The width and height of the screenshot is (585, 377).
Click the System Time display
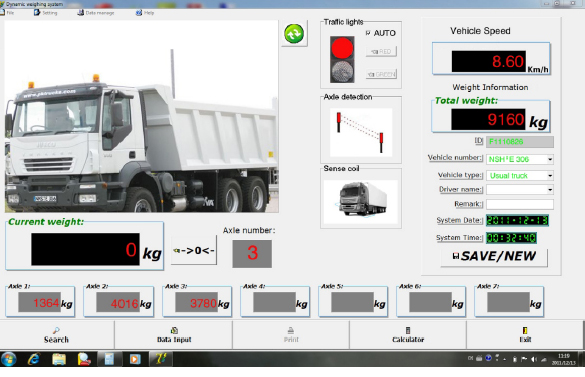click(511, 238)
